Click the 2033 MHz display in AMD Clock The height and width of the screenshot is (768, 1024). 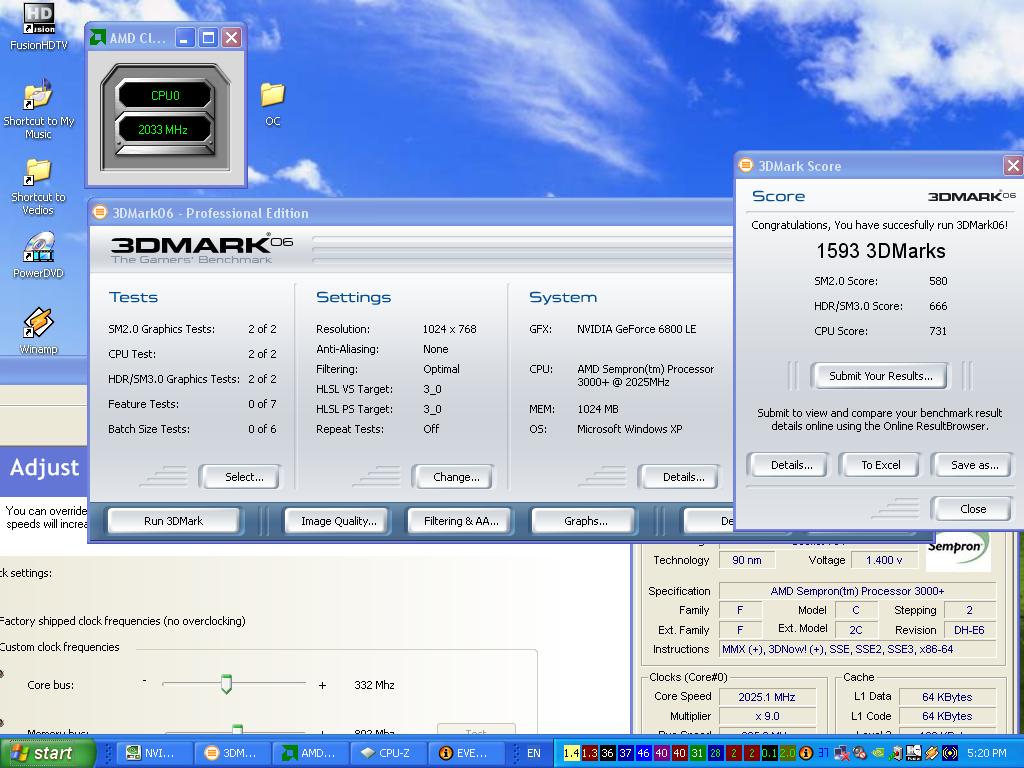point(163,129)
